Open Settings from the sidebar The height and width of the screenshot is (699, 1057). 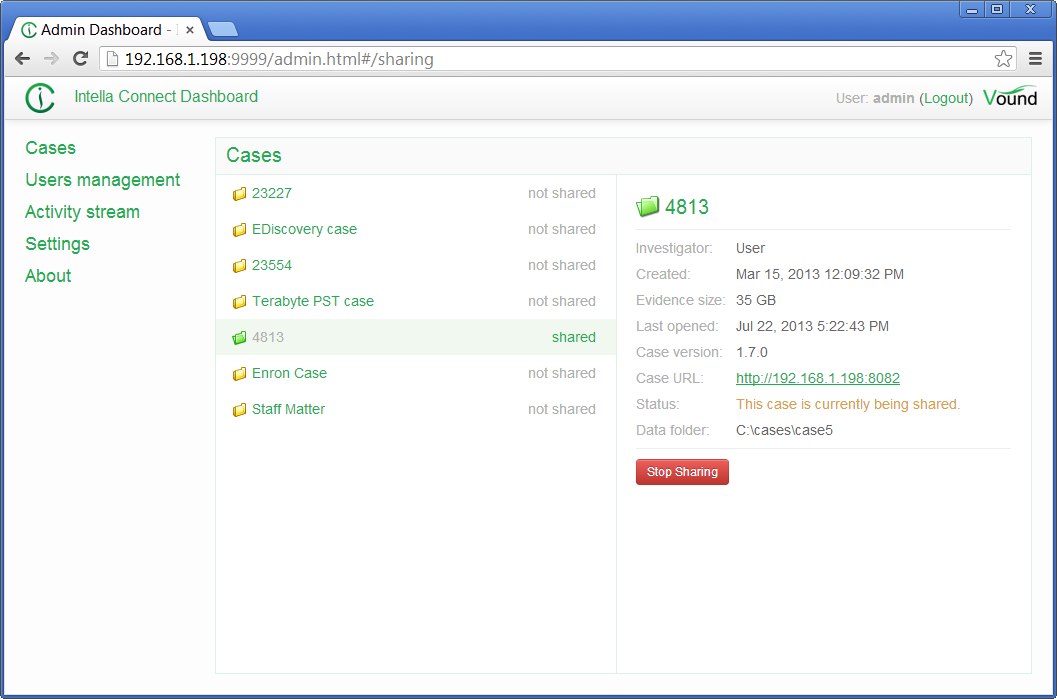click(x=57, y=244)
